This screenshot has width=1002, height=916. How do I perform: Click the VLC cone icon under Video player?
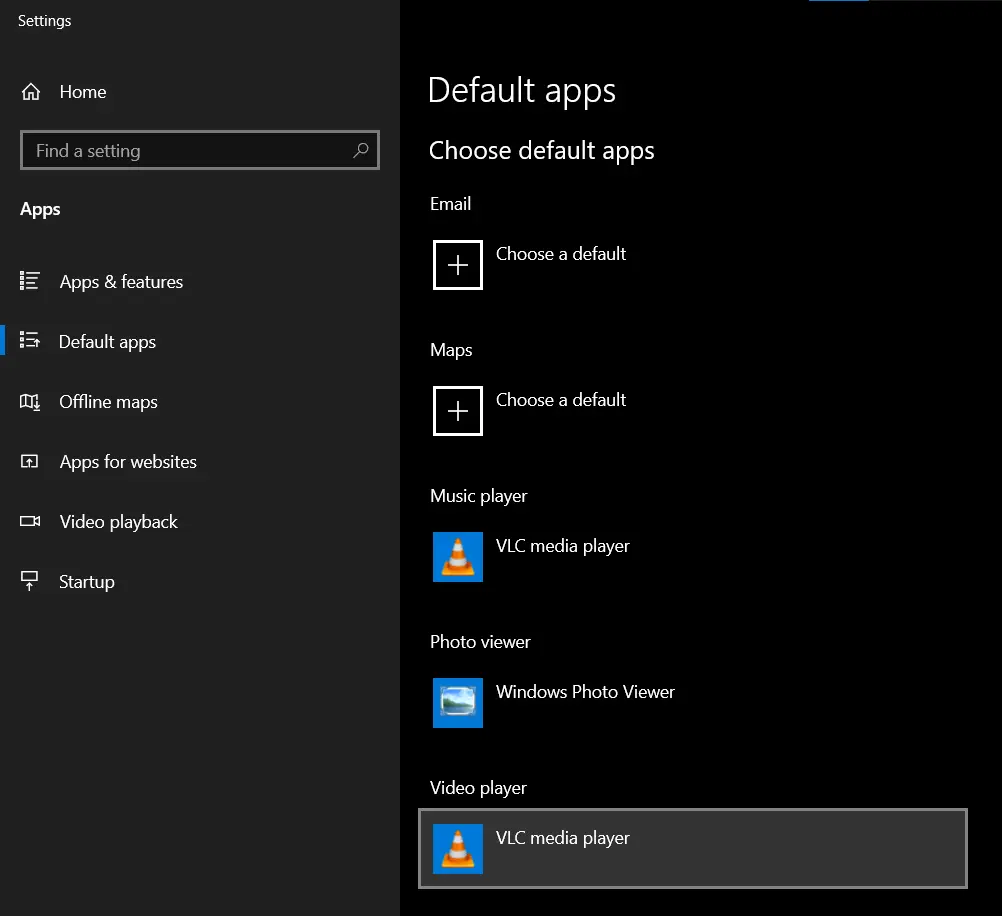(458, 849)
